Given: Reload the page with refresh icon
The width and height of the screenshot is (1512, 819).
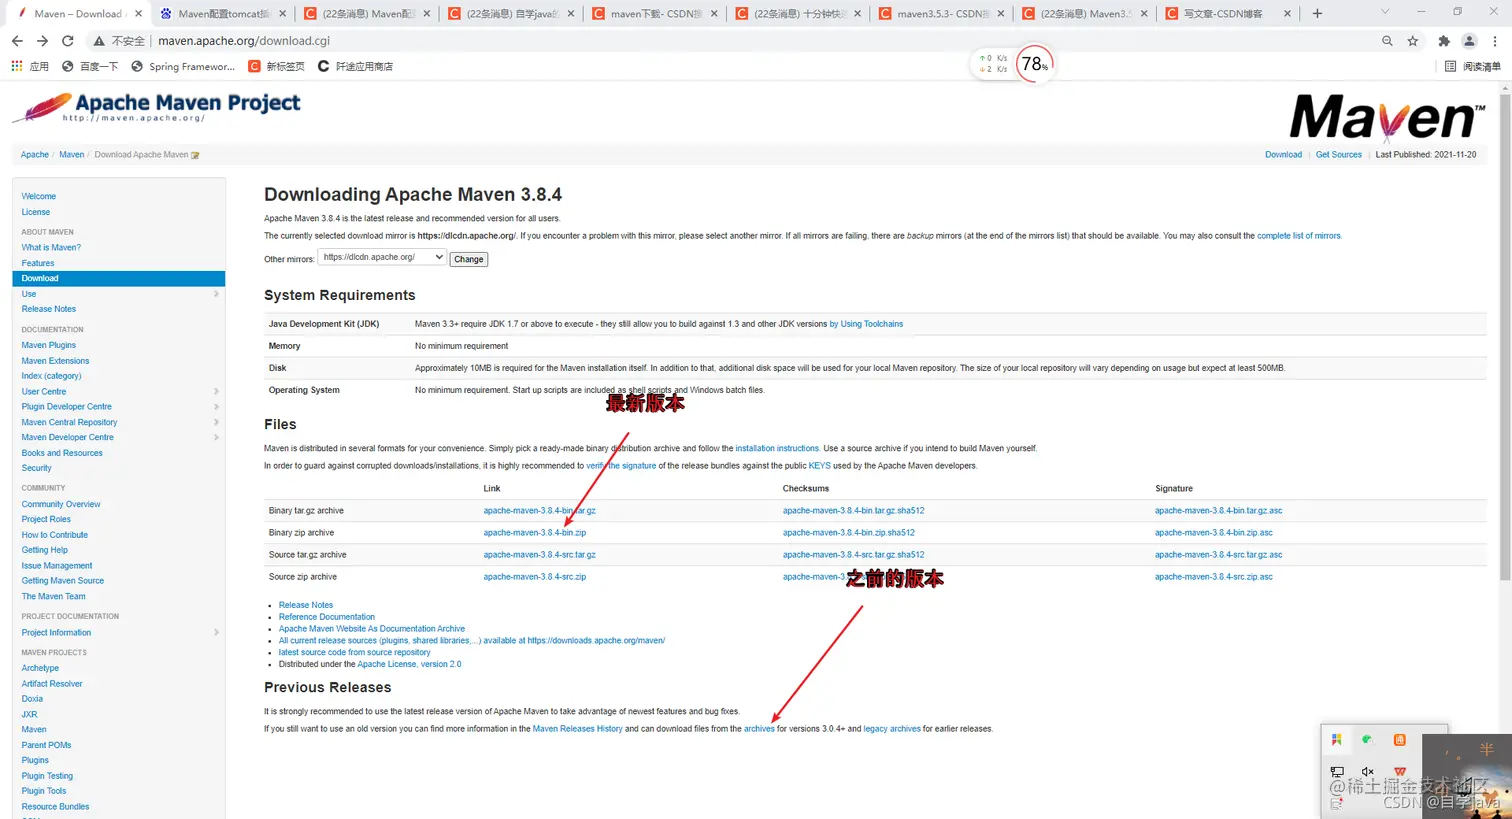Looking at the screenshot, I should click(x=68, y=41).
